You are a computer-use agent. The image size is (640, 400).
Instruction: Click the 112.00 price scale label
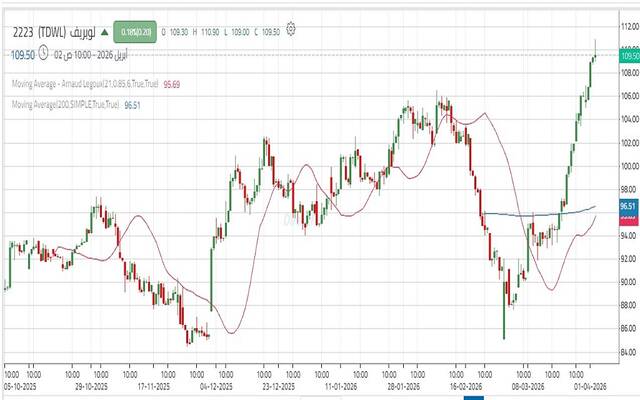pos(627,49)
